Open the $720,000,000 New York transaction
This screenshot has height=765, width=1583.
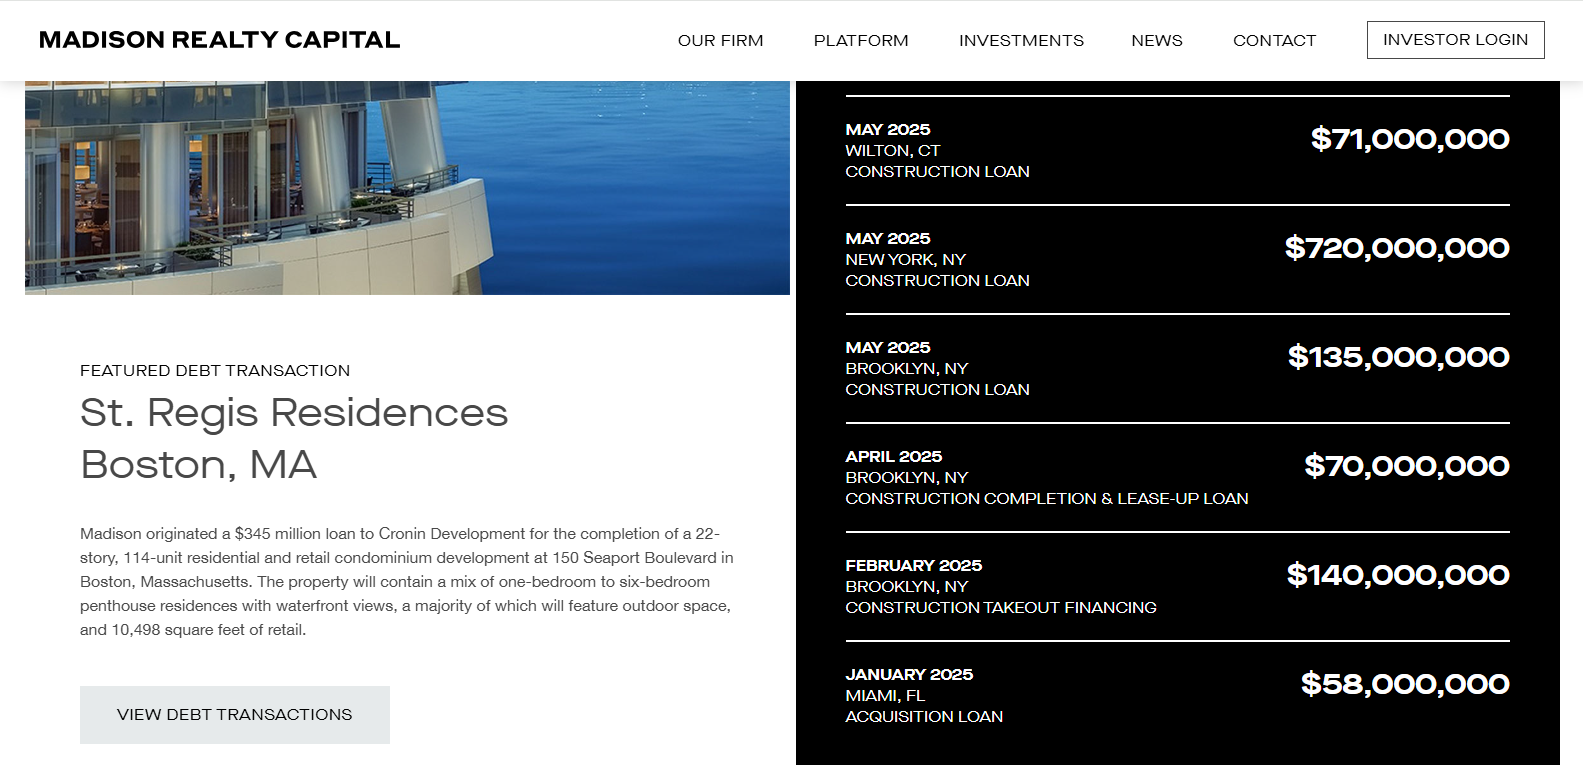point(1176,259)
